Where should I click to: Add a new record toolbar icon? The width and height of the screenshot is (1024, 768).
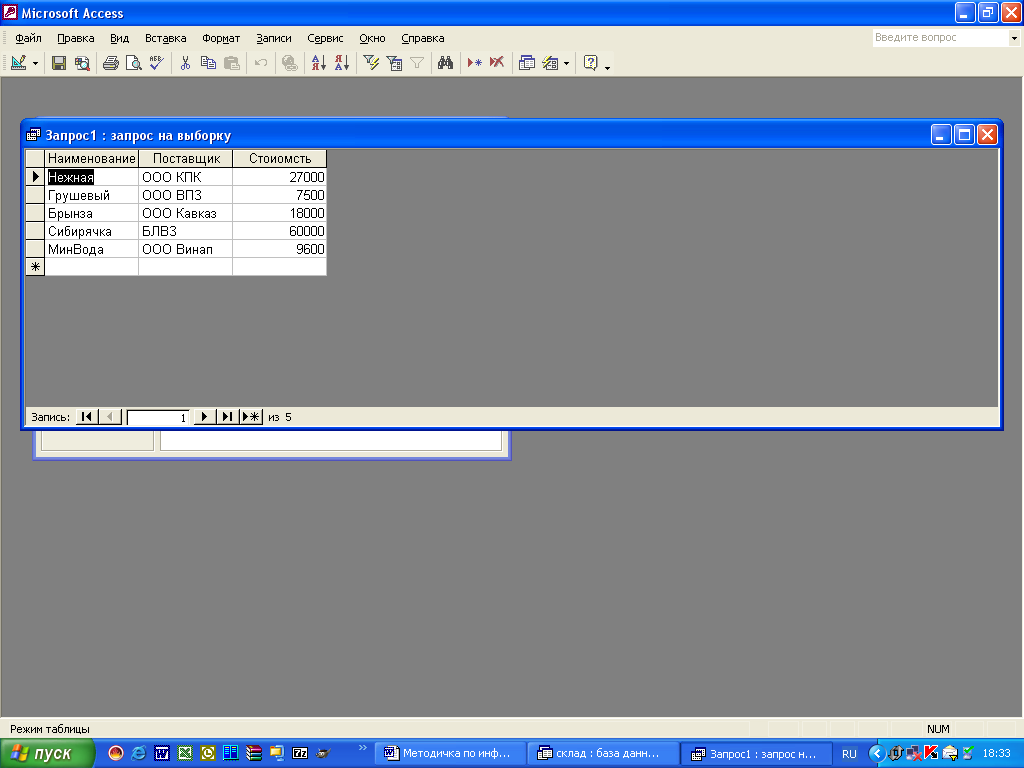[x=475, y=63]
